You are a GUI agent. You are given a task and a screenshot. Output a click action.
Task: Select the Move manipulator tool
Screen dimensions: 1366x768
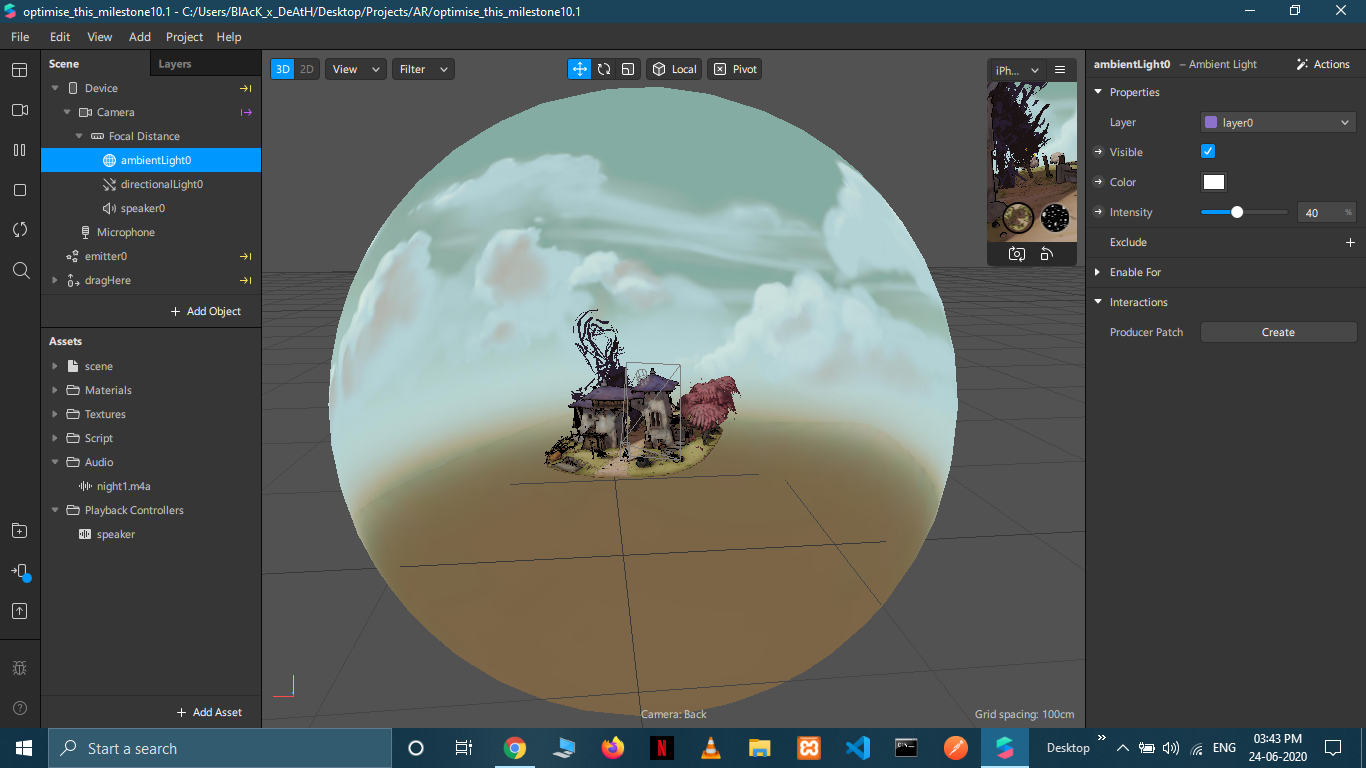click(579, 69)
